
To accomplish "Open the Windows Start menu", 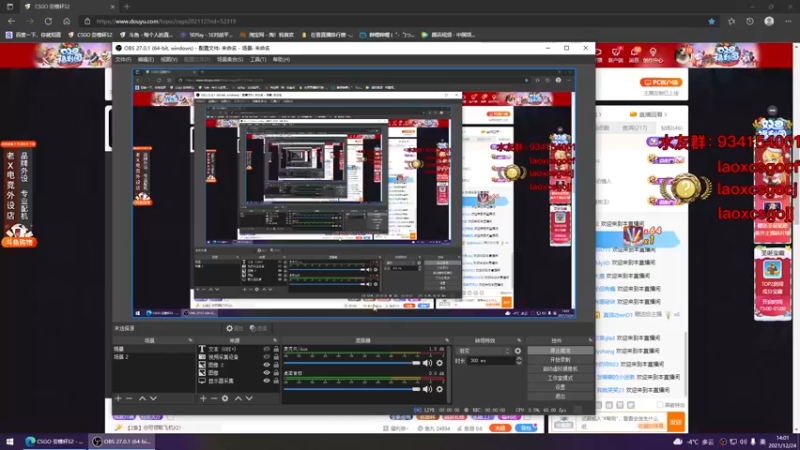I will point(9,441).
